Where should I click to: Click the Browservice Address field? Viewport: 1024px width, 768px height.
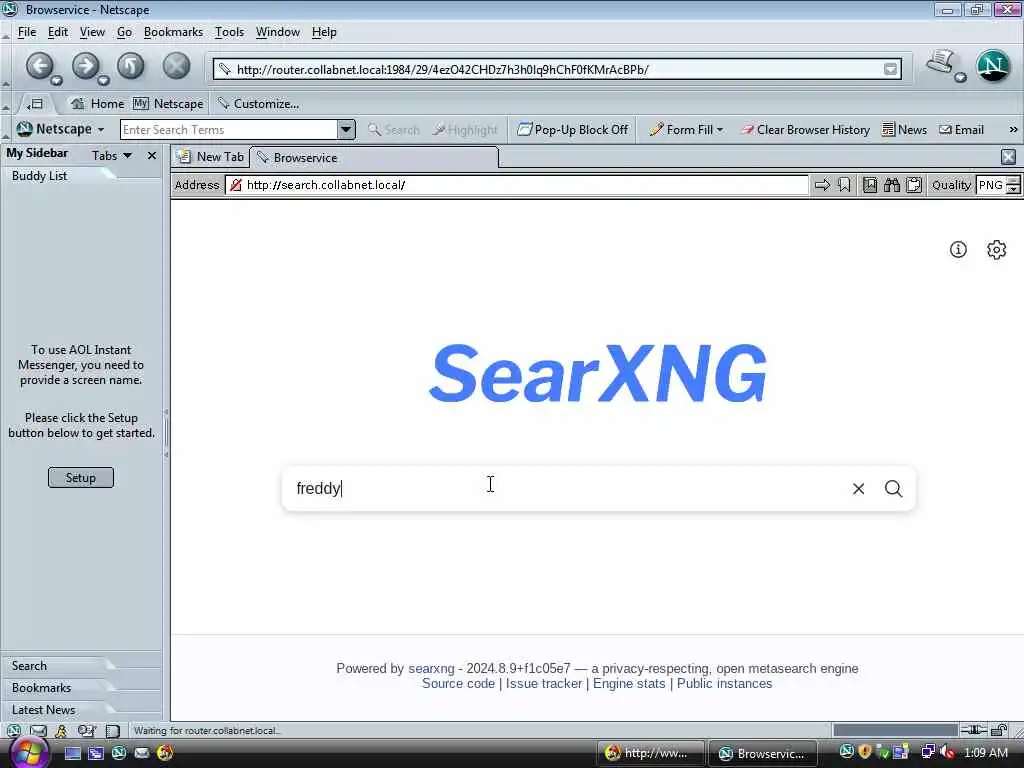(516, 185)
